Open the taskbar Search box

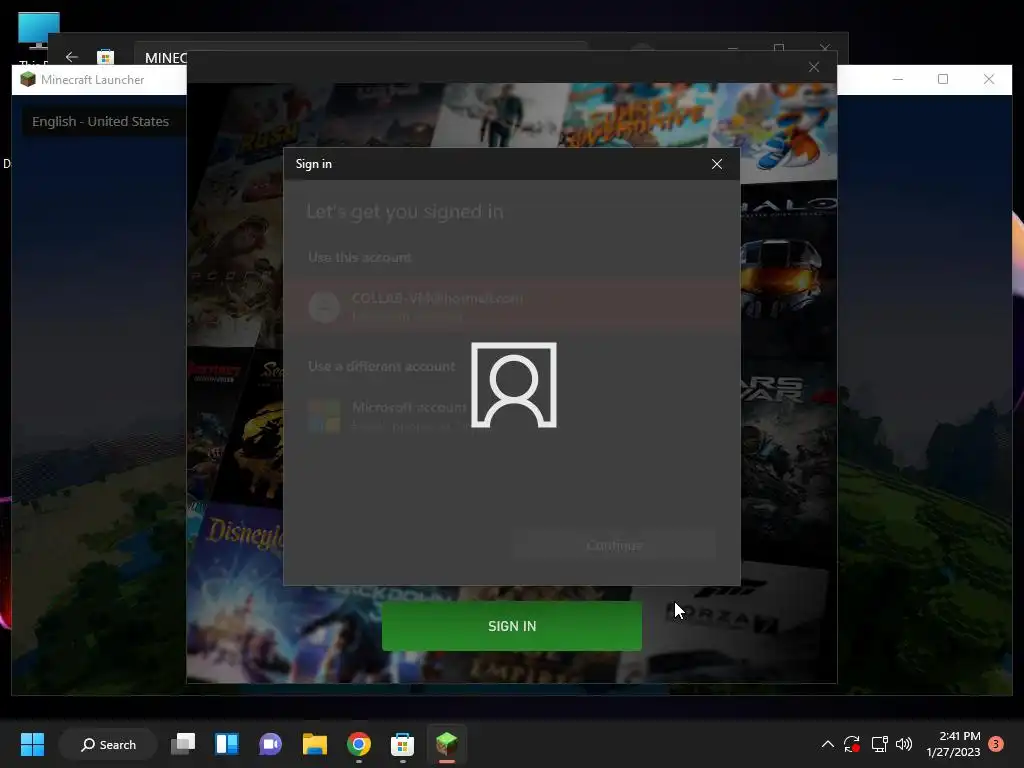108,744
